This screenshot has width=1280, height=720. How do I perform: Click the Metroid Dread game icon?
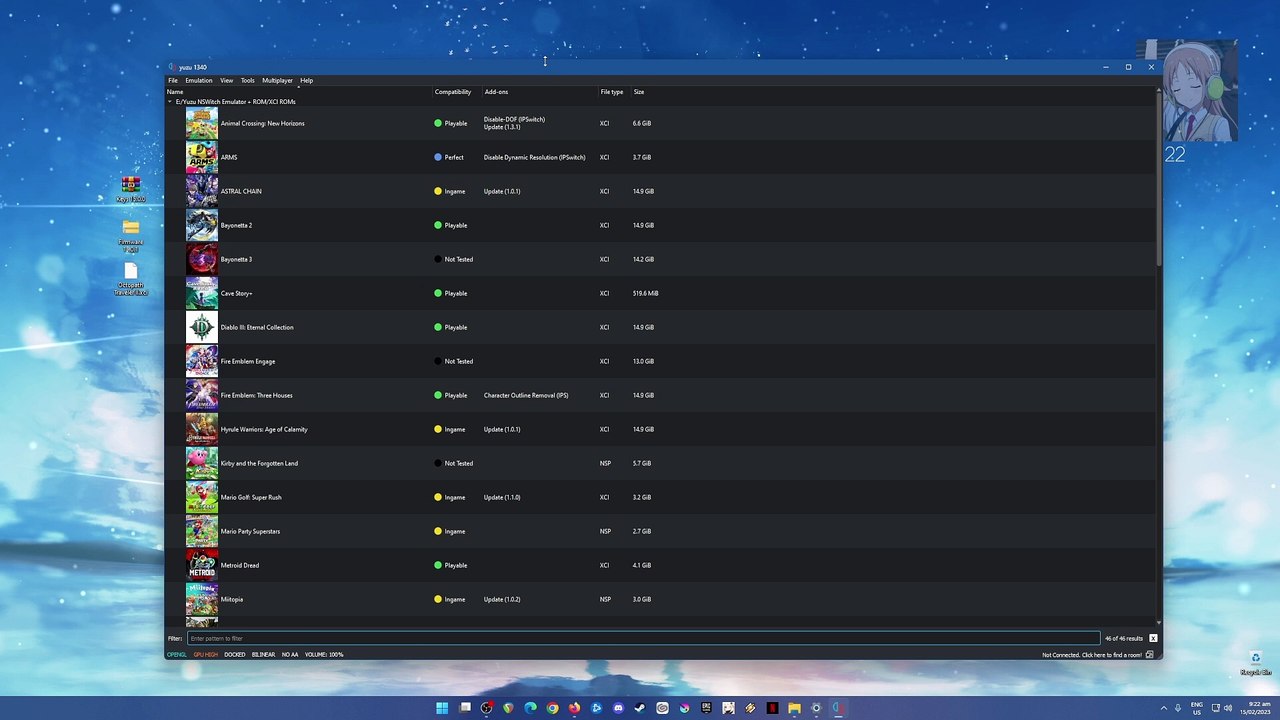click(x=201, y=565)
